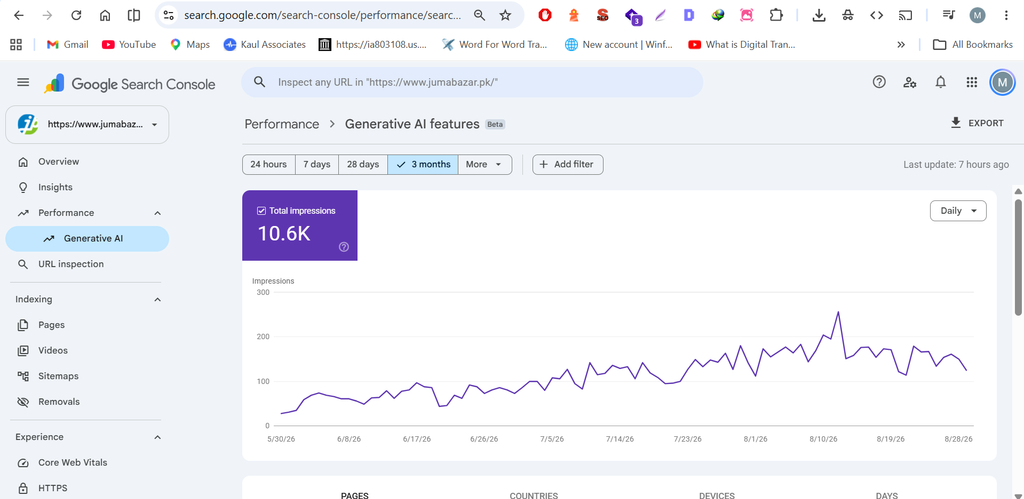Open the bookmark bar apps grid icon
The image size is (1024, 499).
[16, 44]
